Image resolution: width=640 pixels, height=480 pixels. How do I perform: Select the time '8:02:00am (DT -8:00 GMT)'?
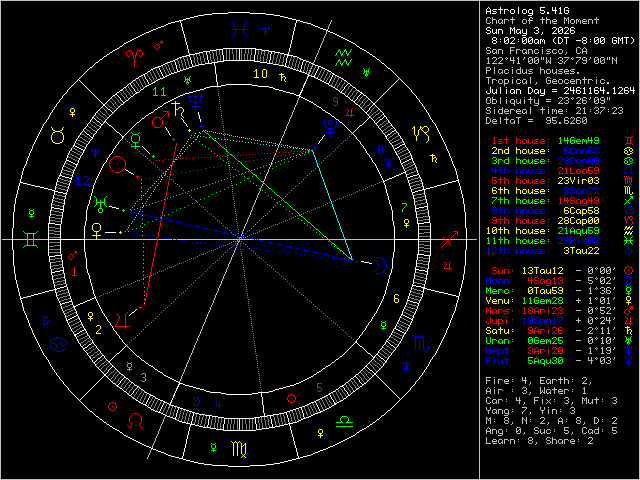[563, 41]
